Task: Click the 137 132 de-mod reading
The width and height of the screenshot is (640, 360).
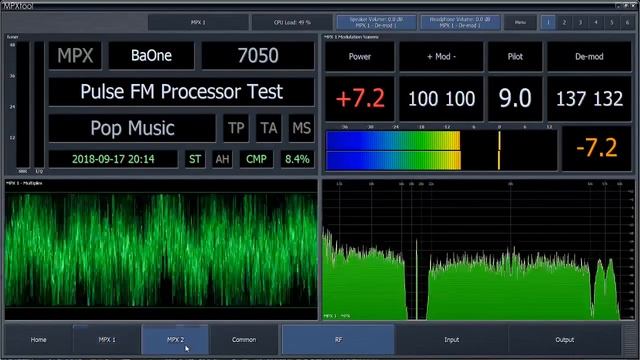Action: point(589,99)
